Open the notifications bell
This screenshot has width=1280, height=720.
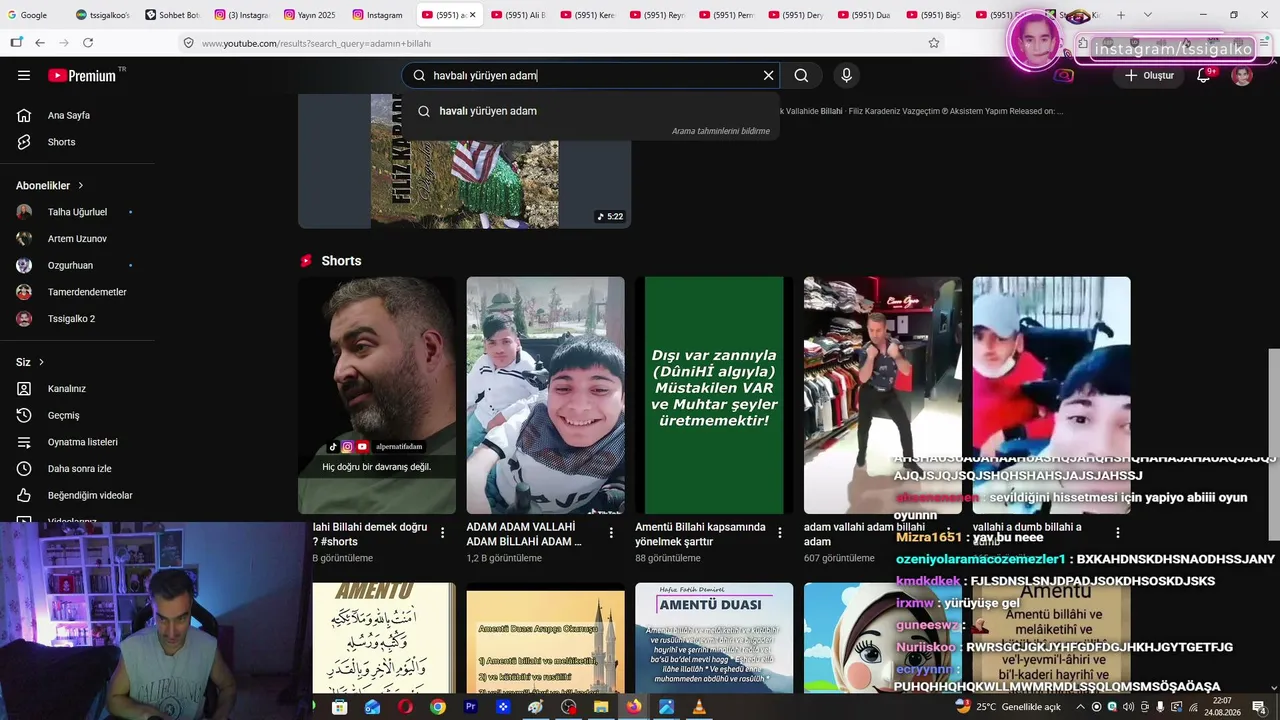pyautogui.click(x=1204, y=75)
